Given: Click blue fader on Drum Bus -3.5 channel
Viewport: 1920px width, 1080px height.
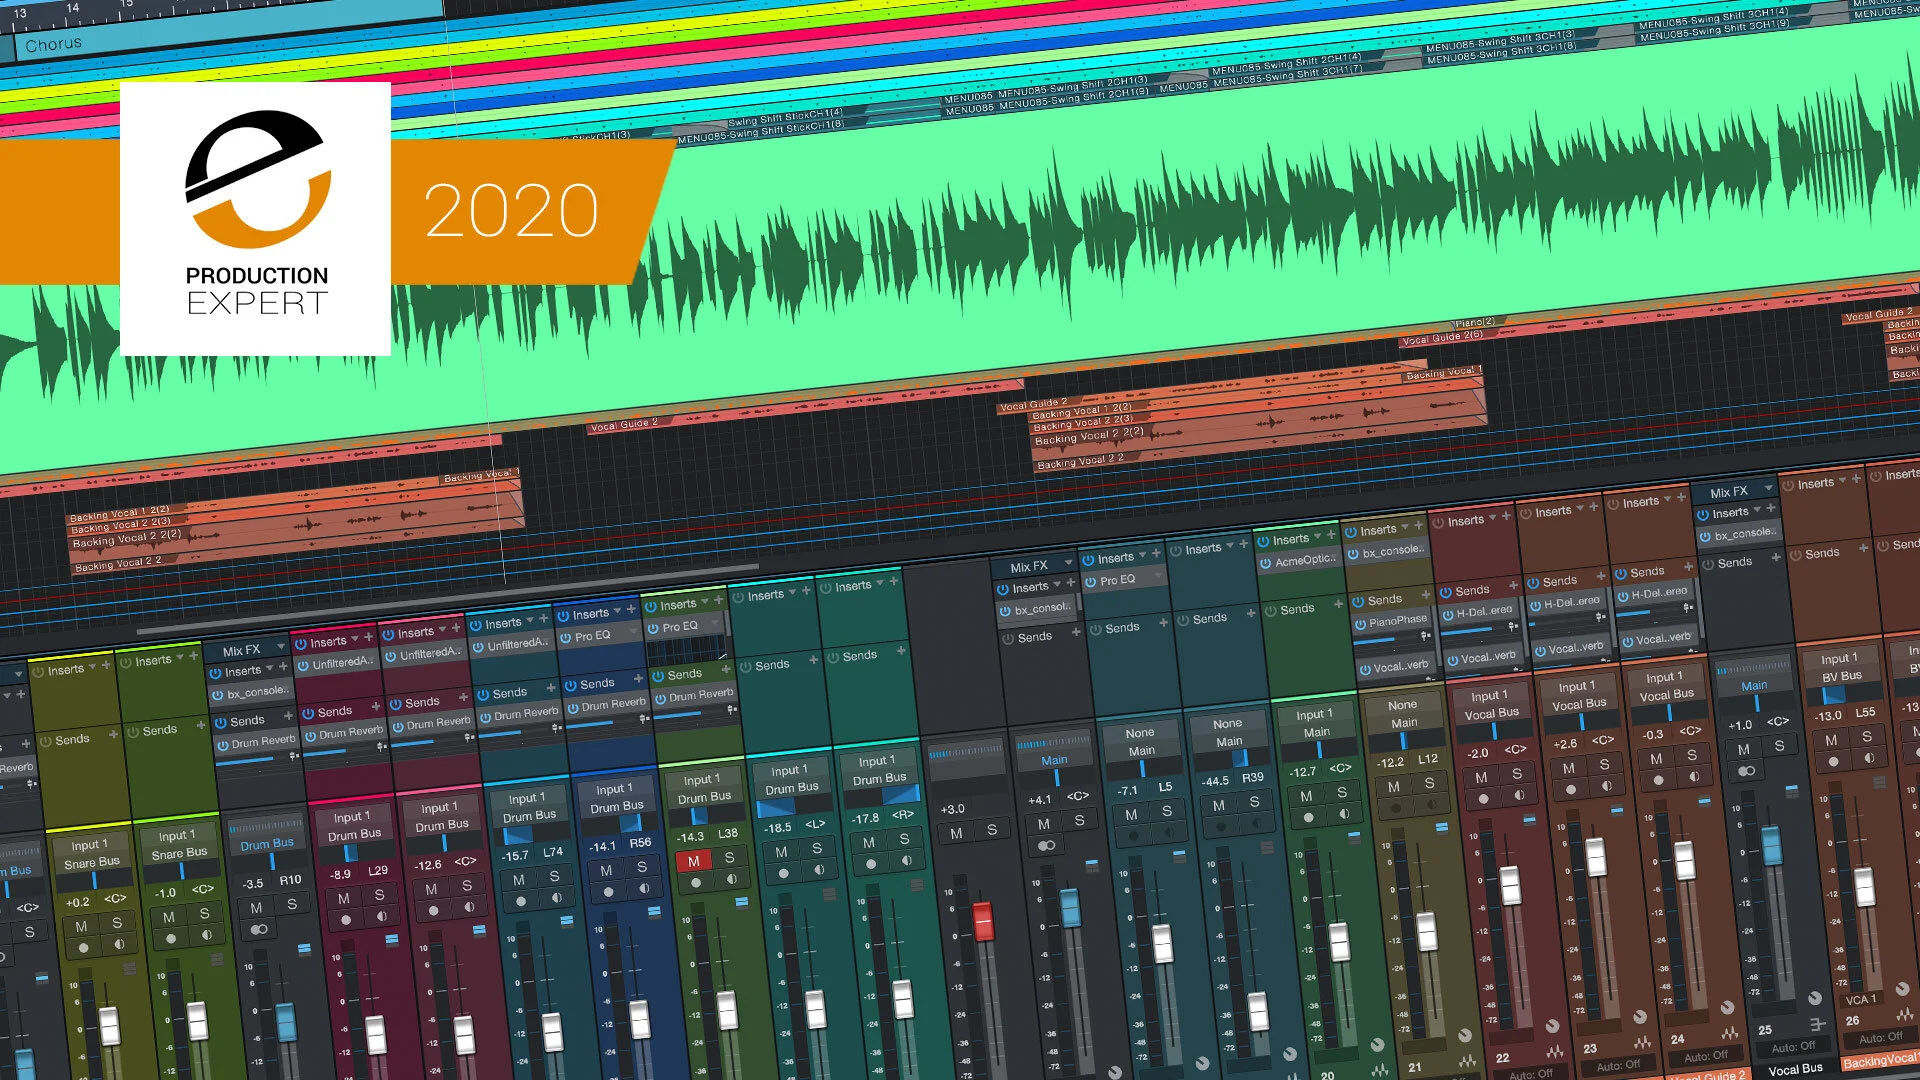Looking at the screenshot, I should click(286, 1021).
